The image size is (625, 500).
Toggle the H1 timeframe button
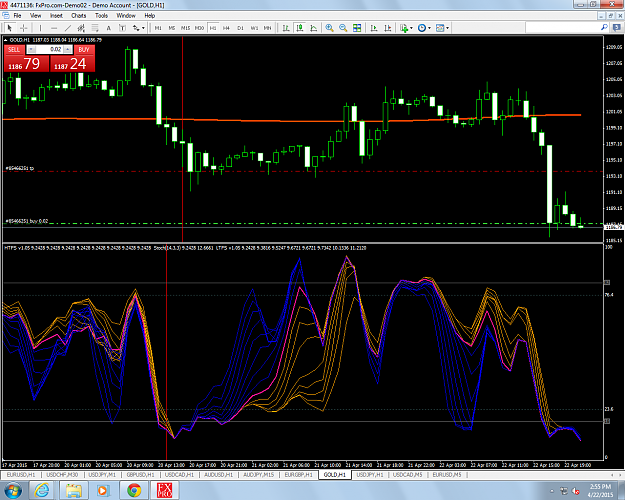[x=213, y=28]
